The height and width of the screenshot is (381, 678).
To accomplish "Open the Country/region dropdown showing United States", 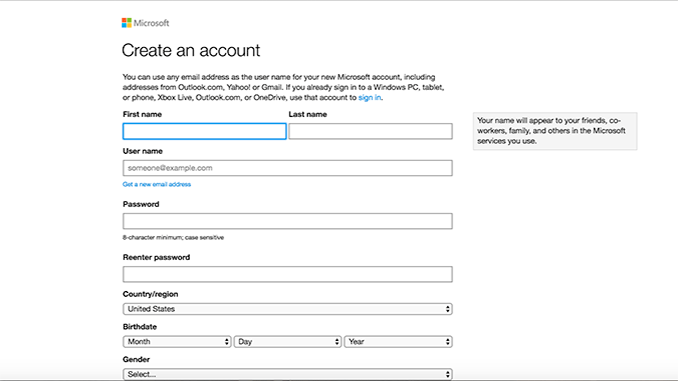I will tap(288, 309).
